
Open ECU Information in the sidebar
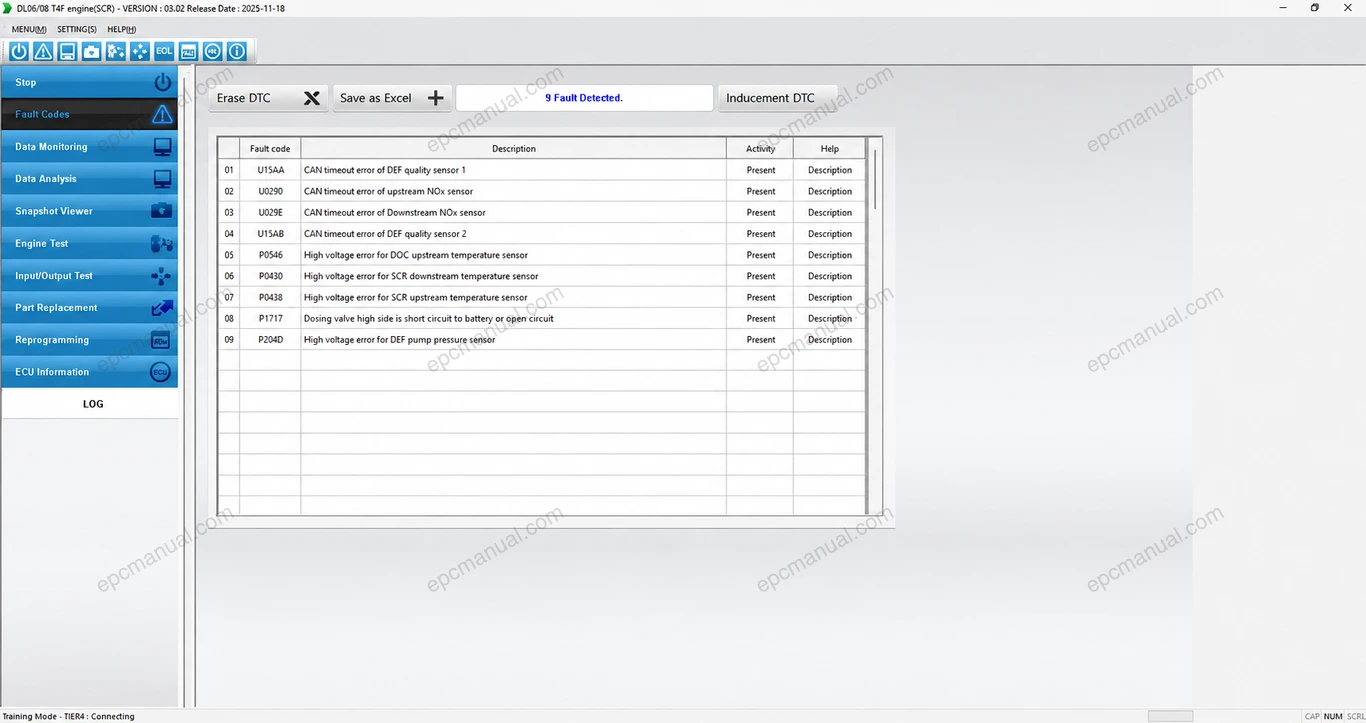[90, 372]
